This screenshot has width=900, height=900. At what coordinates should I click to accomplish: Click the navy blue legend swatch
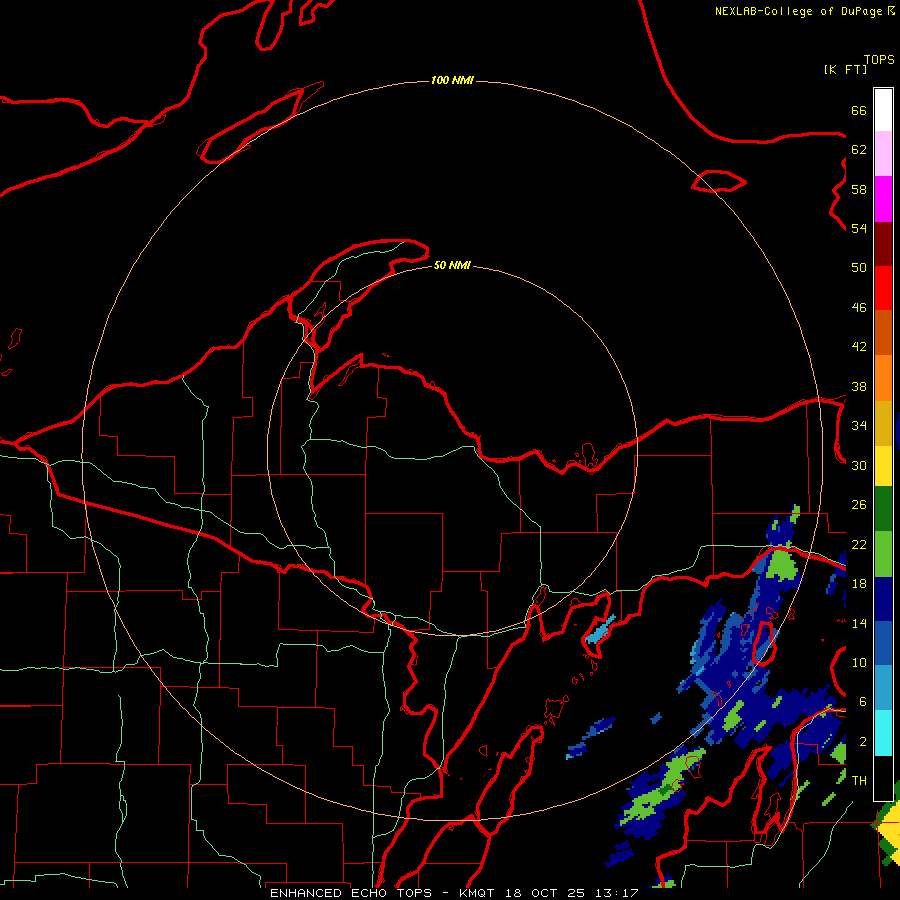point(883,599)
